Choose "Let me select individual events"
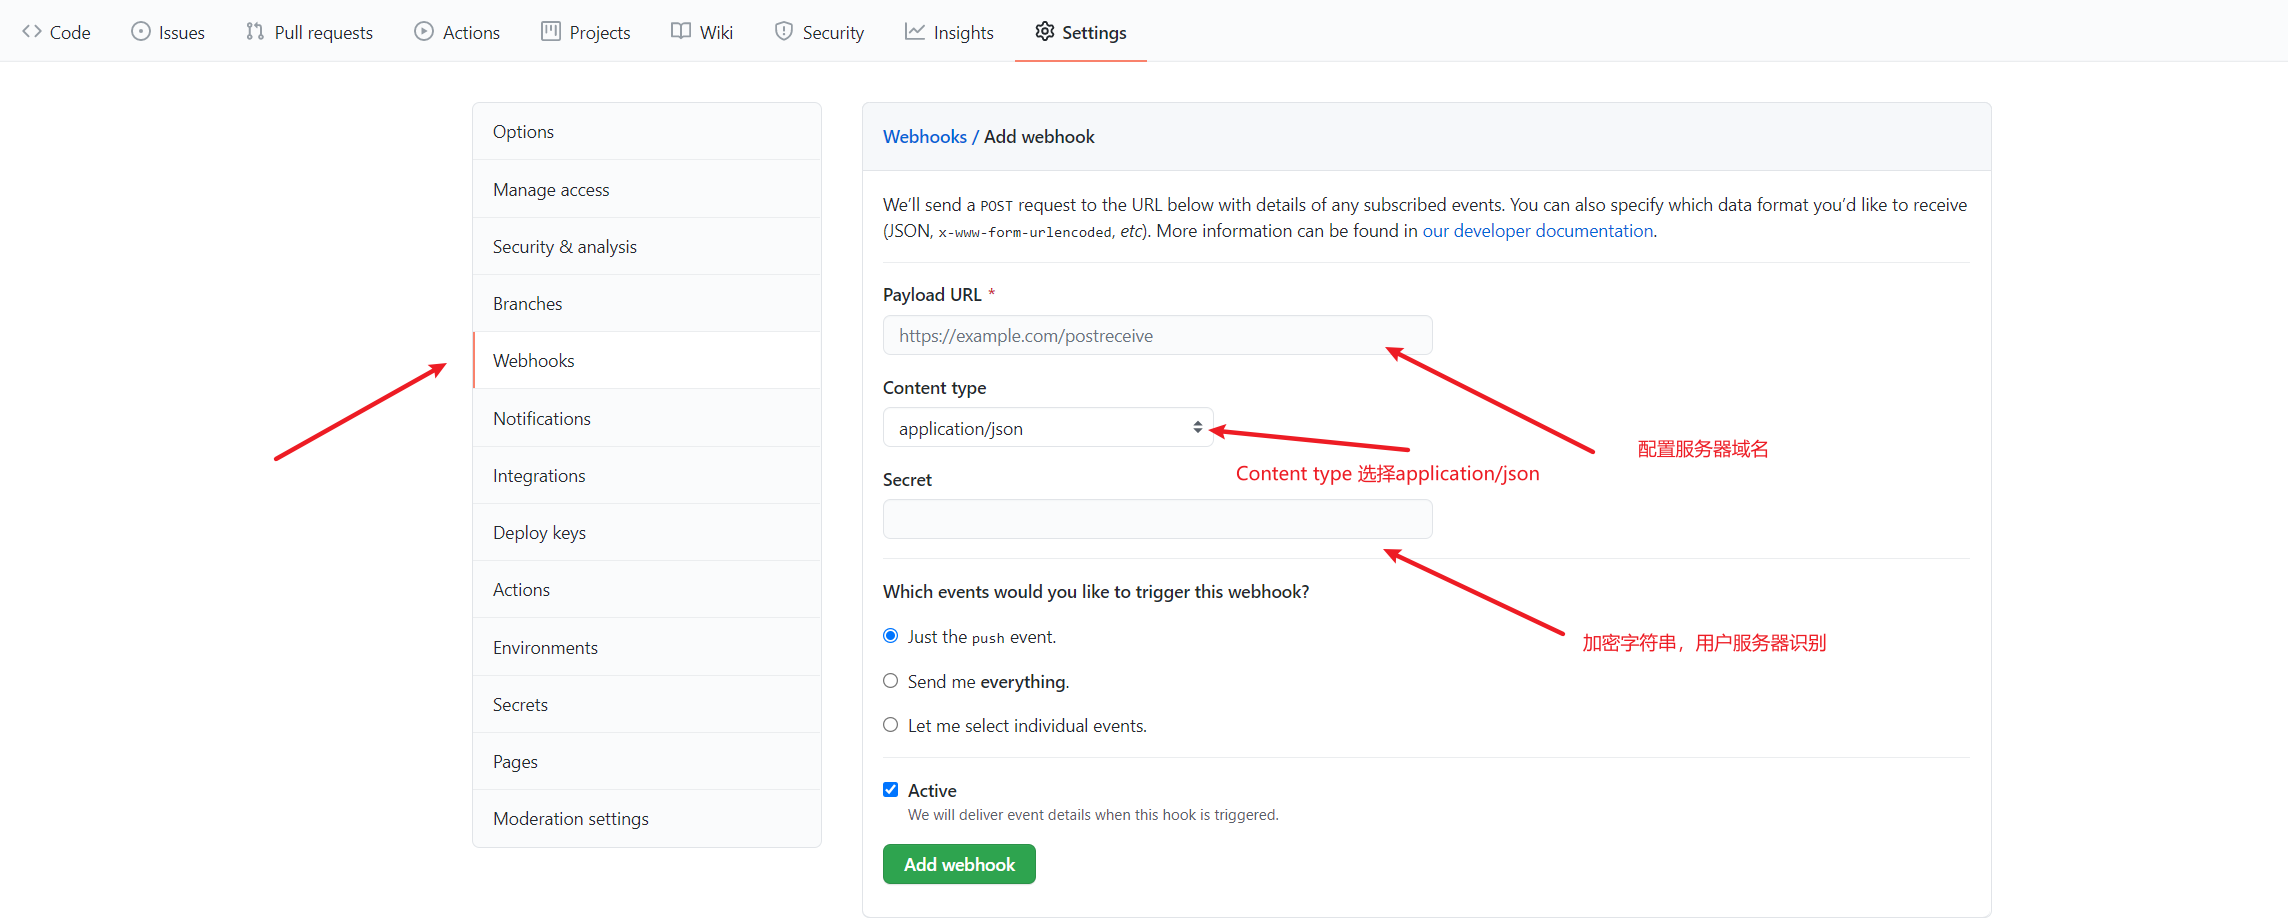 [x=890, y=725]
